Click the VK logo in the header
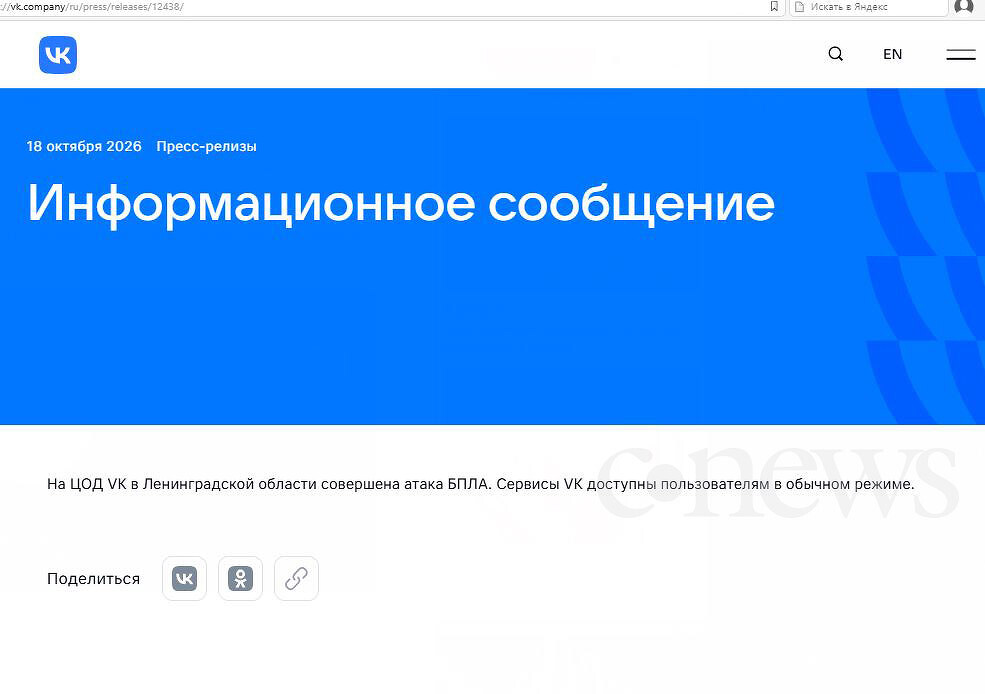Viewport: 985px width, 694px height. 58,55
